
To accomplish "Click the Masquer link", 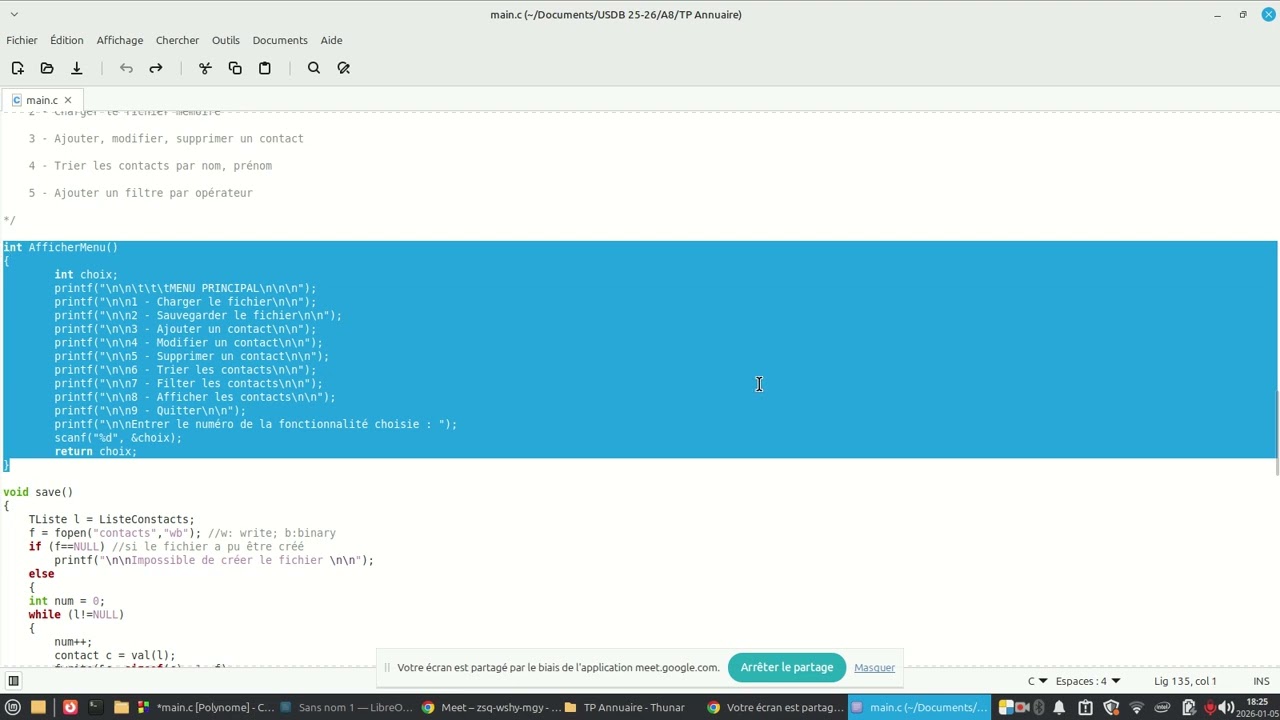I will click(874, 667).
